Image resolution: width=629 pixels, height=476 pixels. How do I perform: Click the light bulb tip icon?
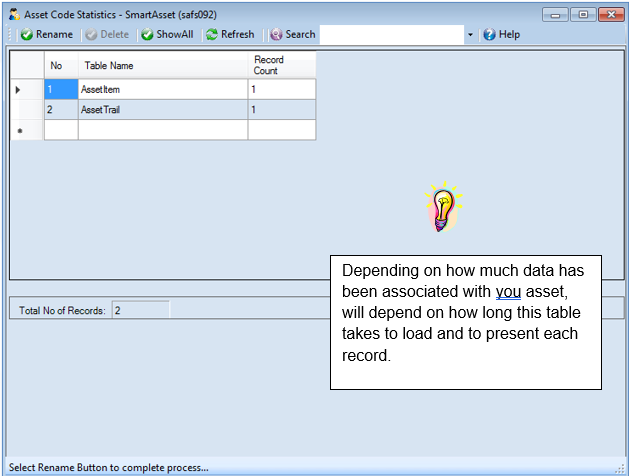click(443, 207)
